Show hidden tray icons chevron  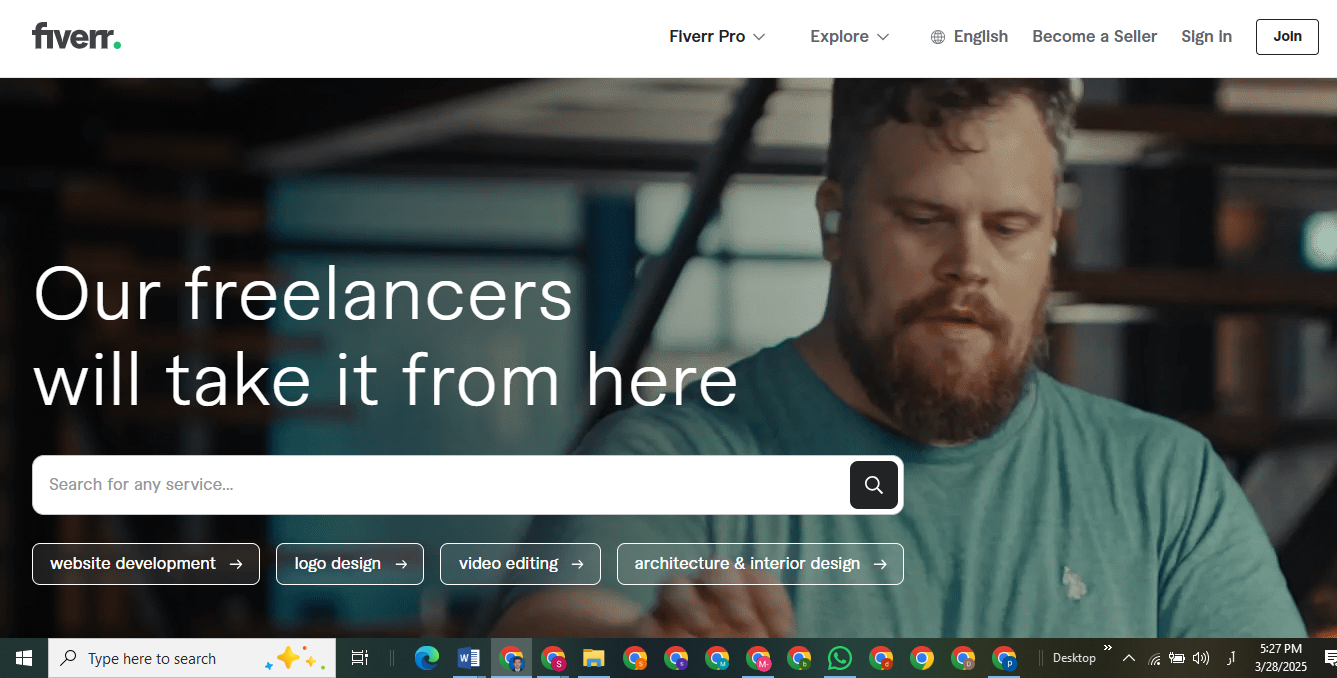coord(1129,658)
